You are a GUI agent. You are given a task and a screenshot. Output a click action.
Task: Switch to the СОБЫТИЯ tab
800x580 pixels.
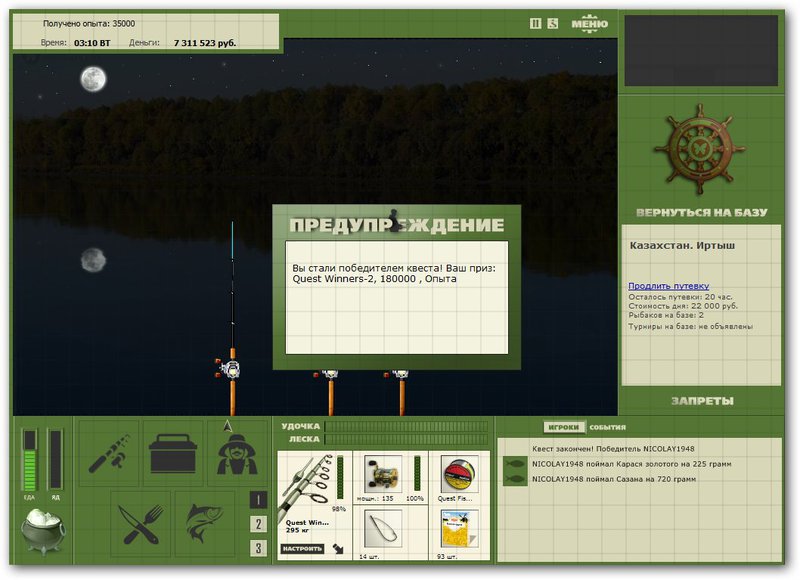[x=608, y=427]
